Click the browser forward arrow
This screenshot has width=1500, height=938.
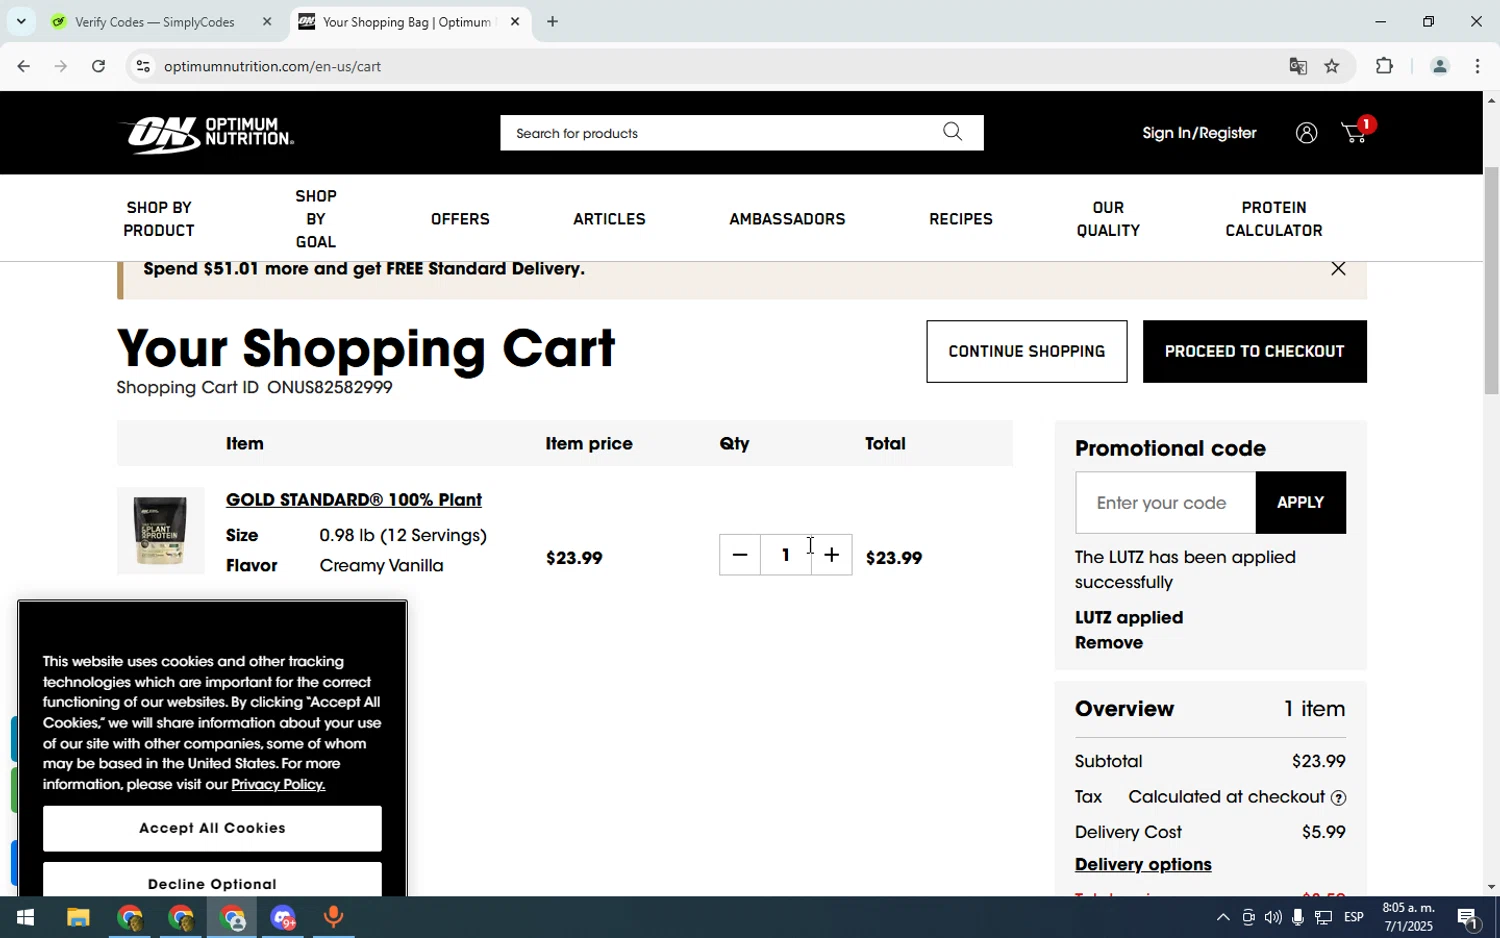coord(61,66)
